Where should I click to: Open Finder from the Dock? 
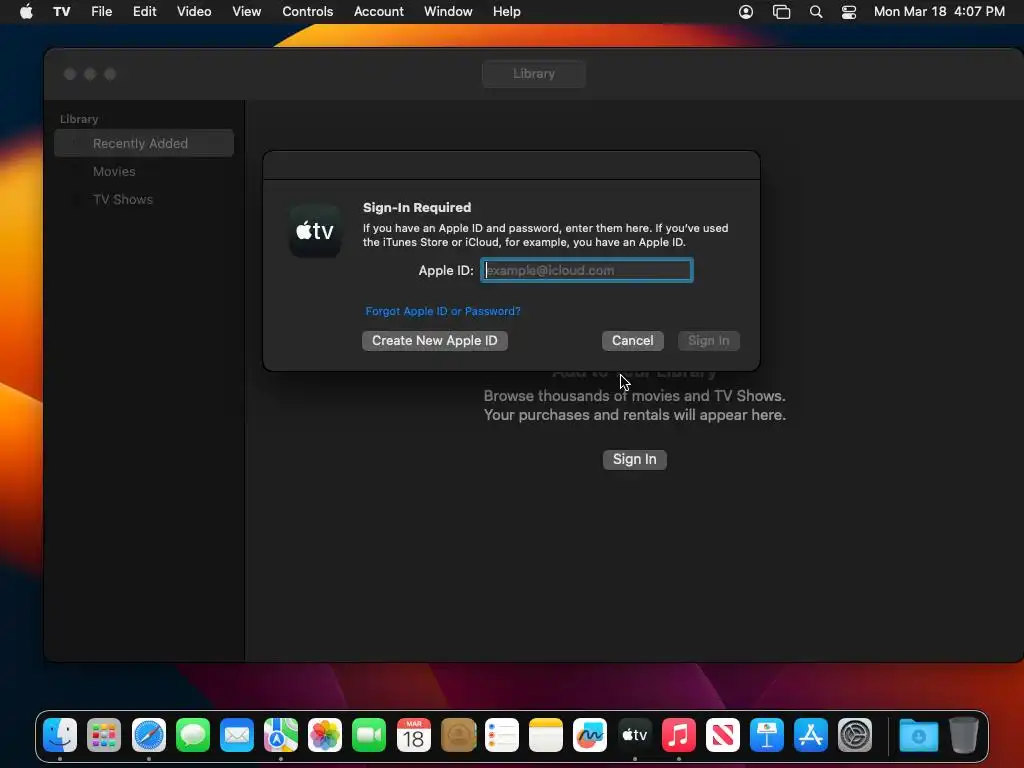coord(60,735)
